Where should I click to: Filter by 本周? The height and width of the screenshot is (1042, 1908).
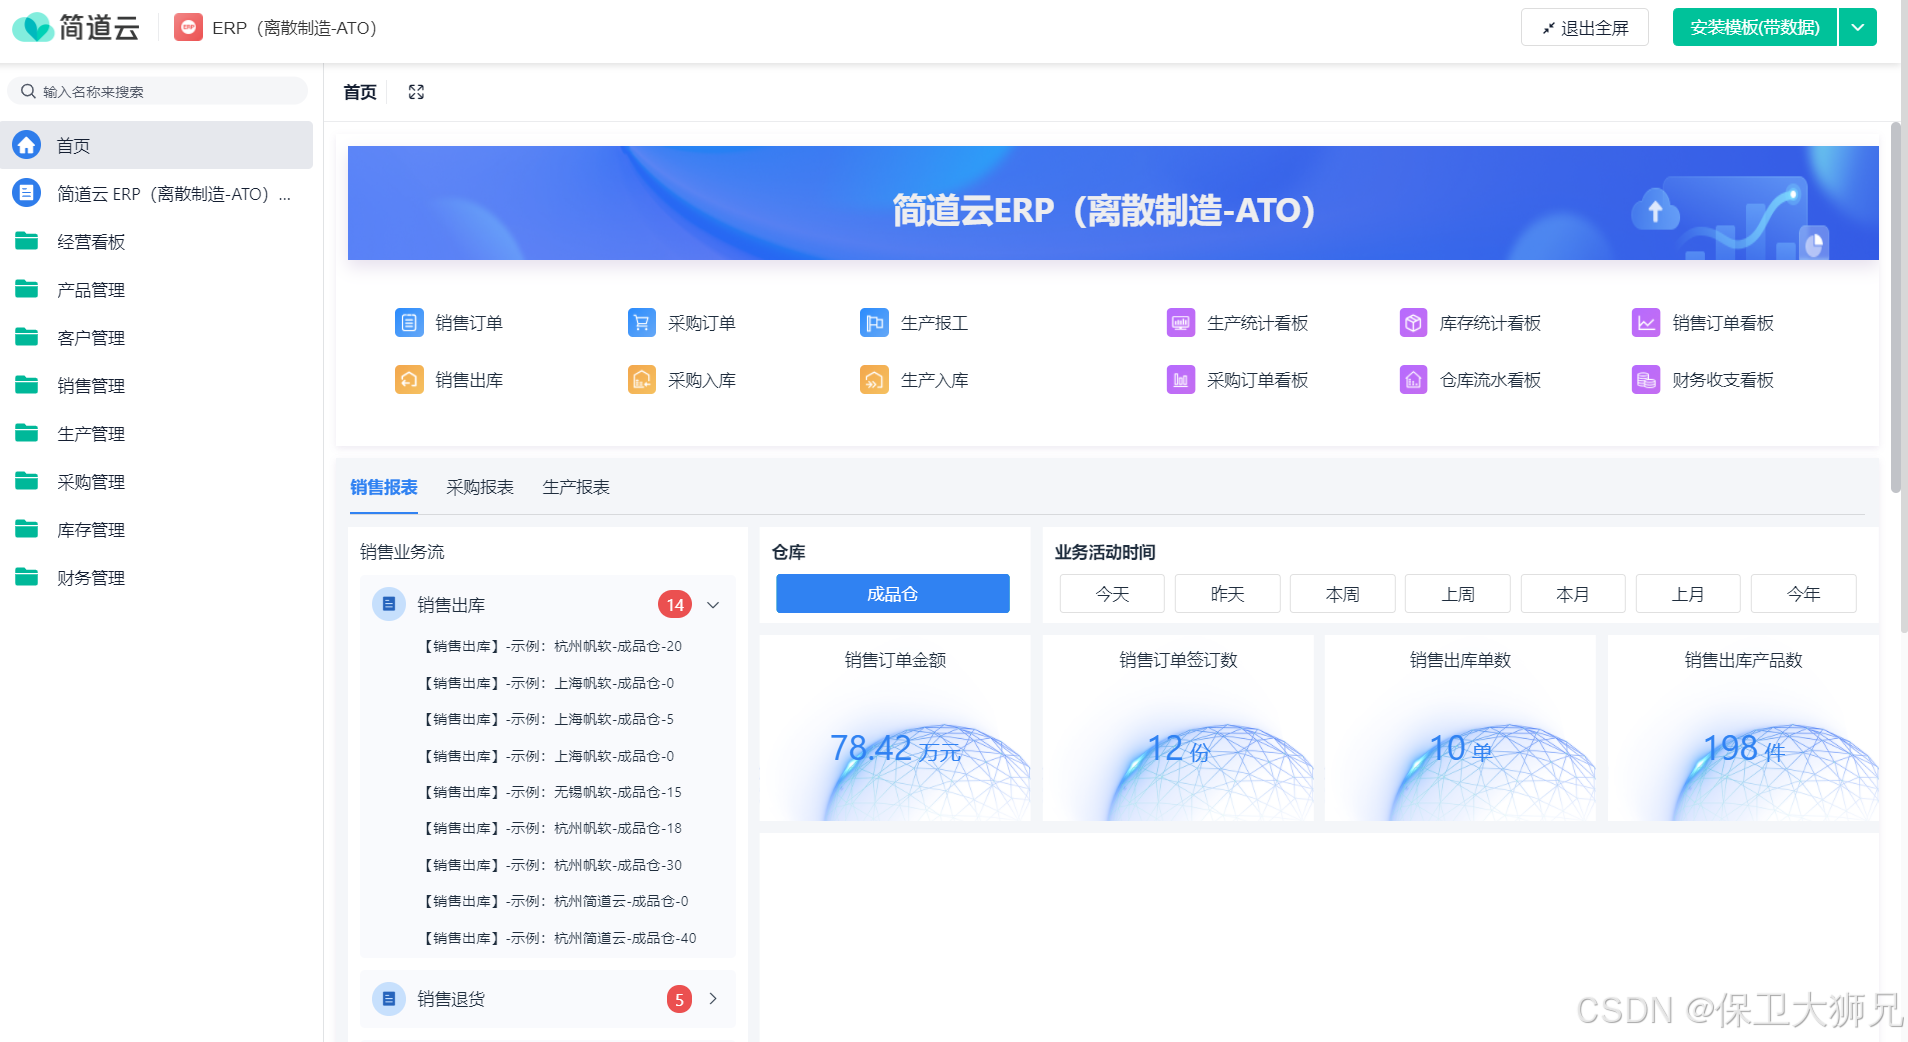pos(1343,593)
